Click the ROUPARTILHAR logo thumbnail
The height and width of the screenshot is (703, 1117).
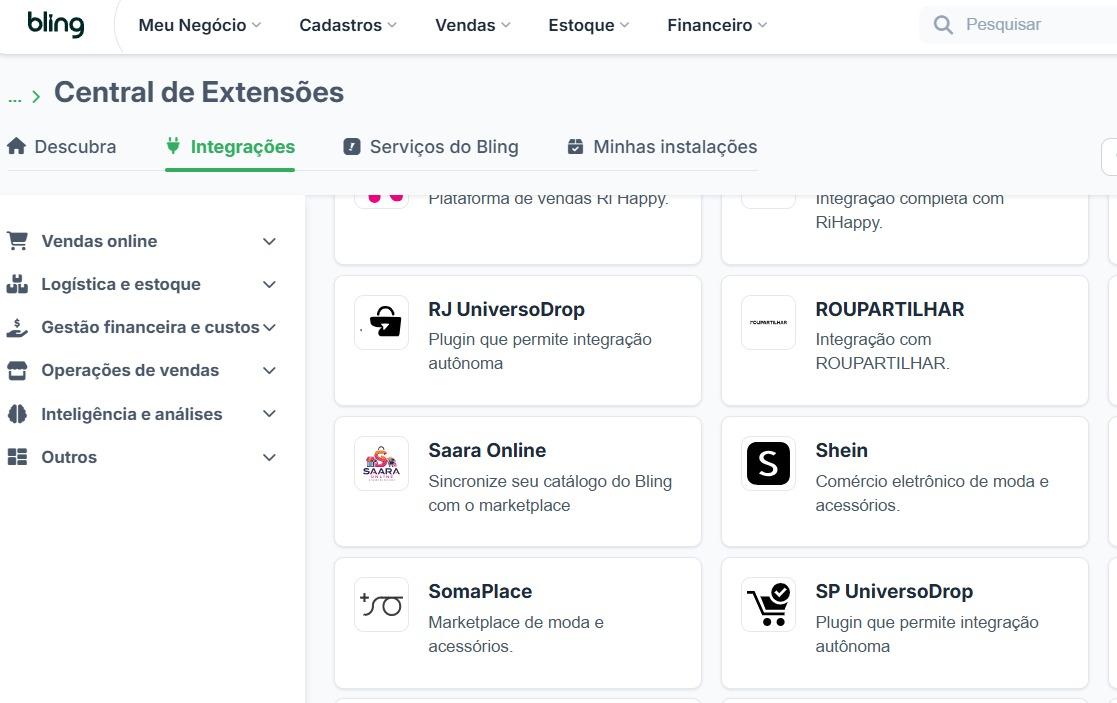(769, 322)
